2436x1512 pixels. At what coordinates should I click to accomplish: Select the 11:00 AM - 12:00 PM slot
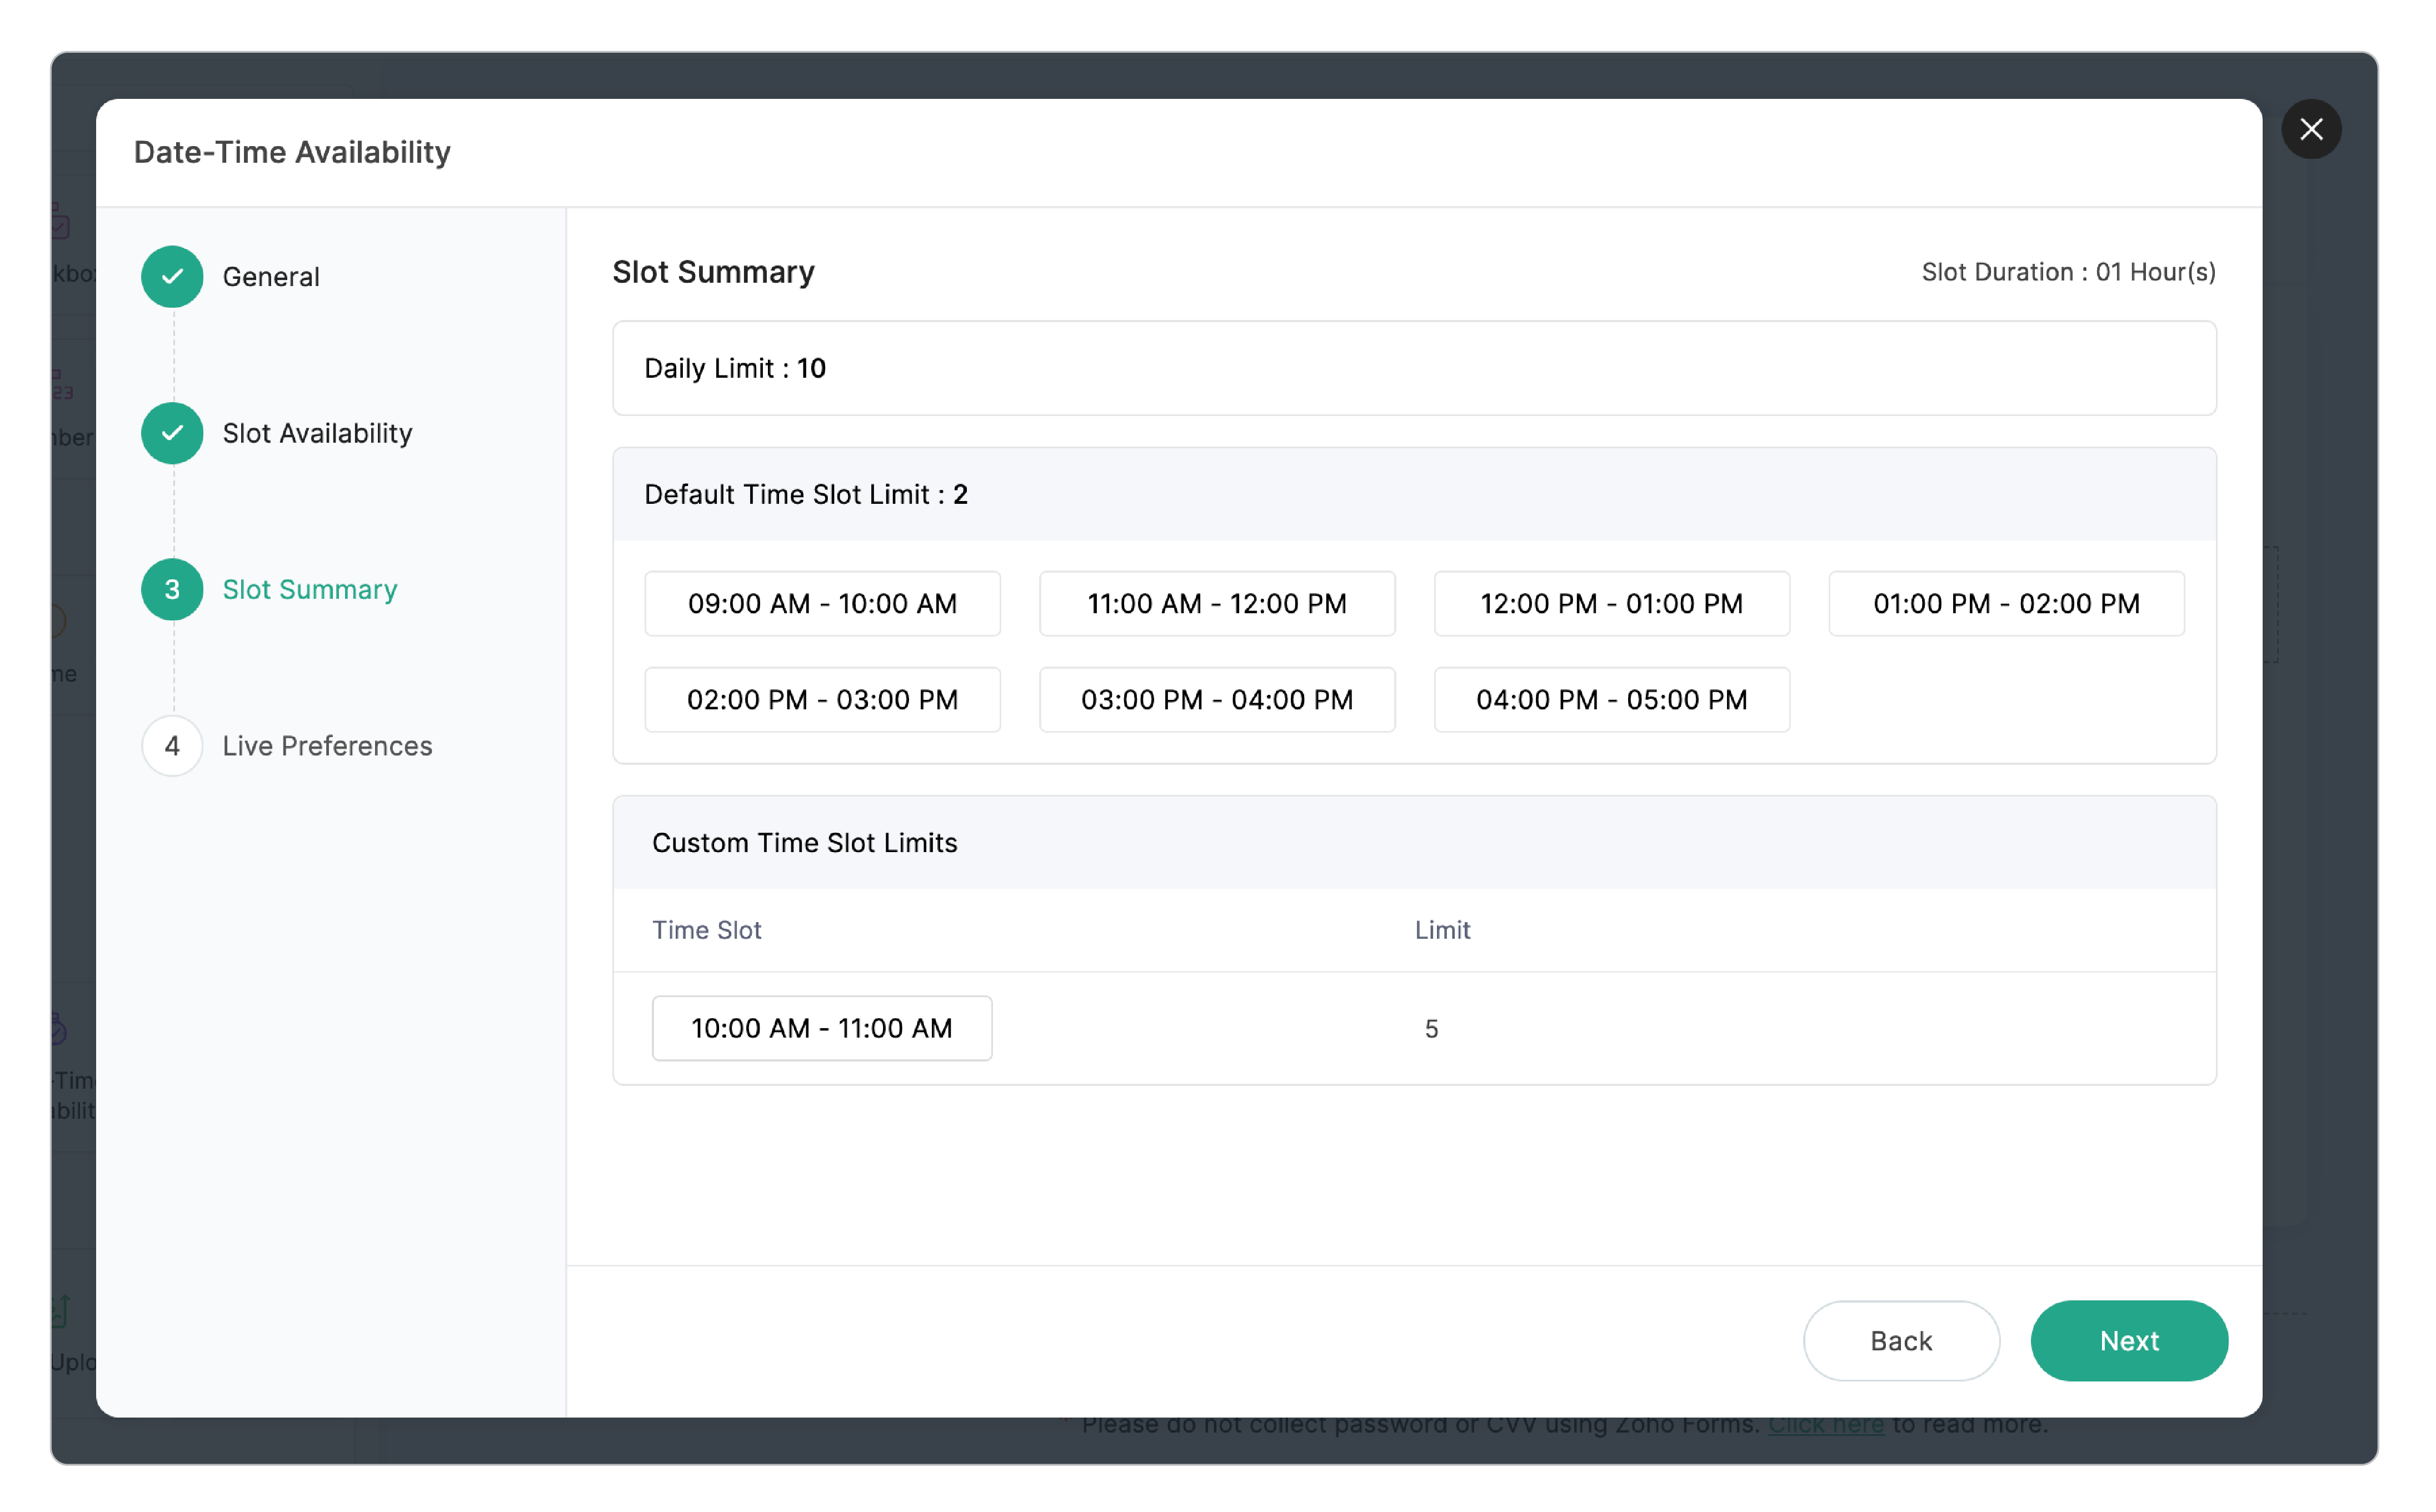(x=1217, y=603)
